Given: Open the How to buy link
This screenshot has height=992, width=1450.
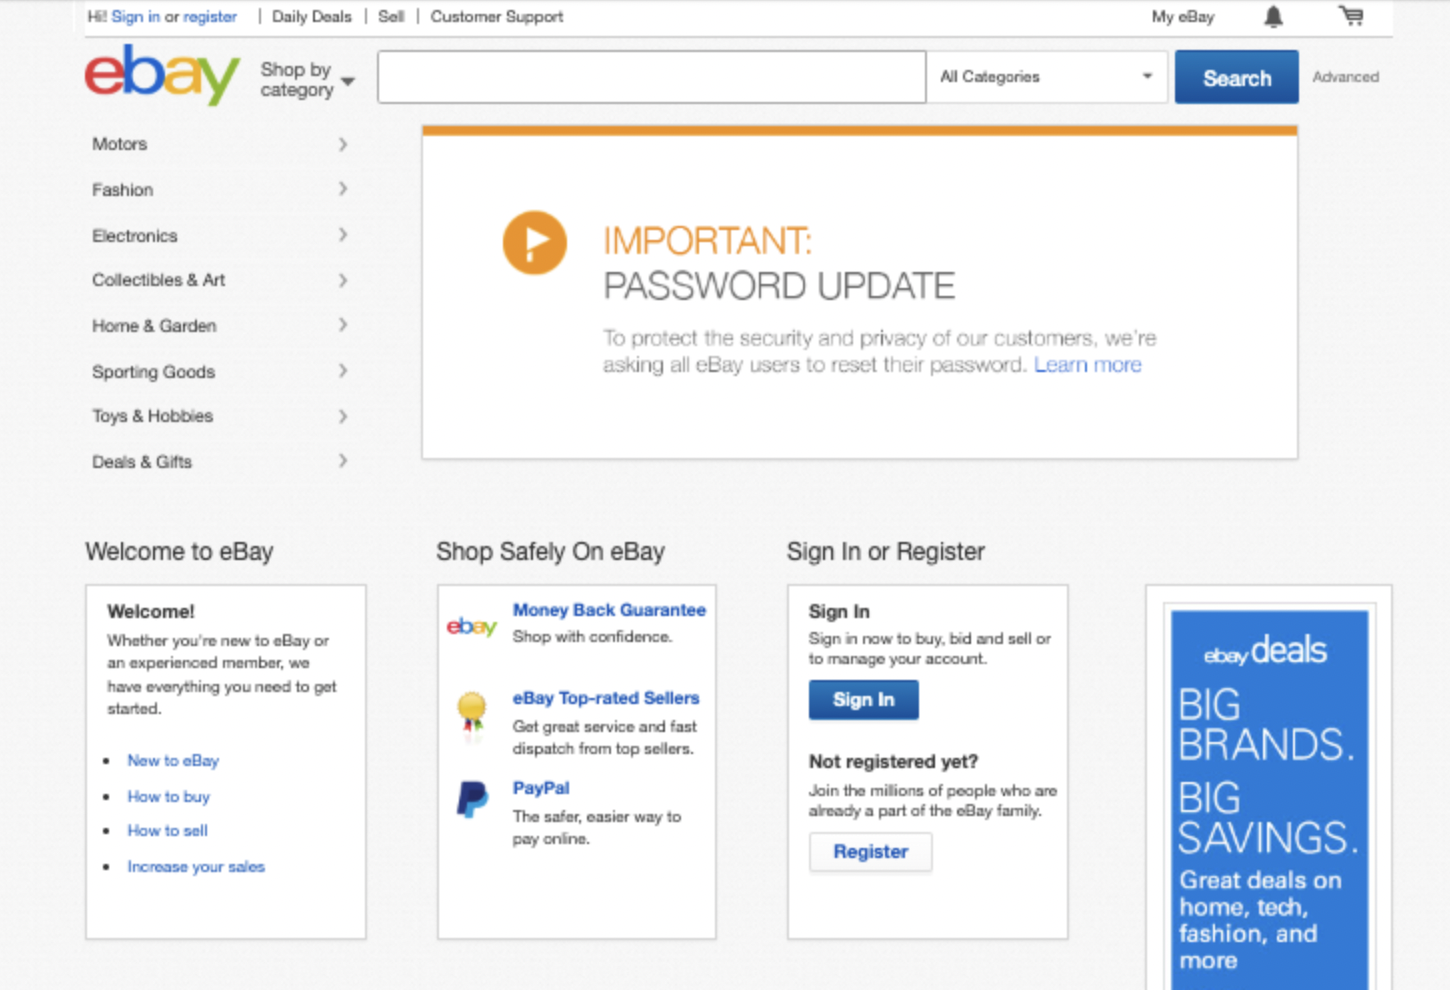Looking at the screenshot, I should [169, 797].
